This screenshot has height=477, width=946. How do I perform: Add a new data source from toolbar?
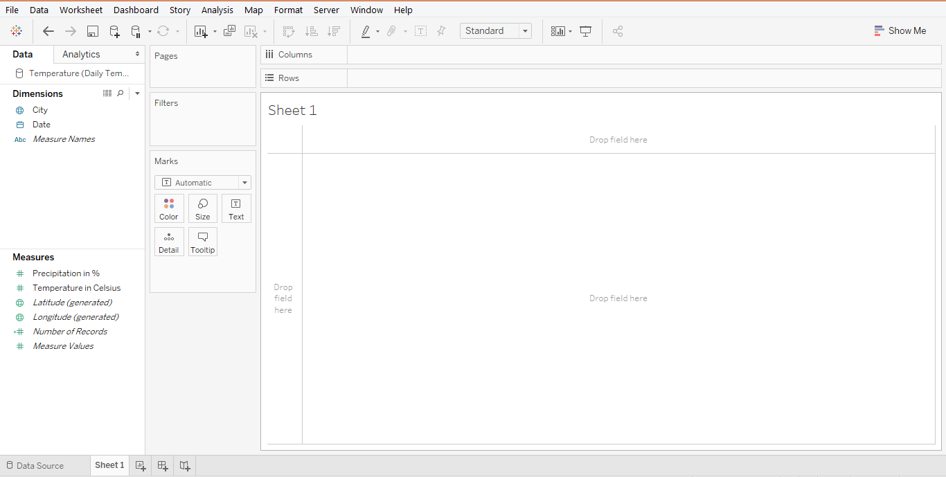pos(114,31)
